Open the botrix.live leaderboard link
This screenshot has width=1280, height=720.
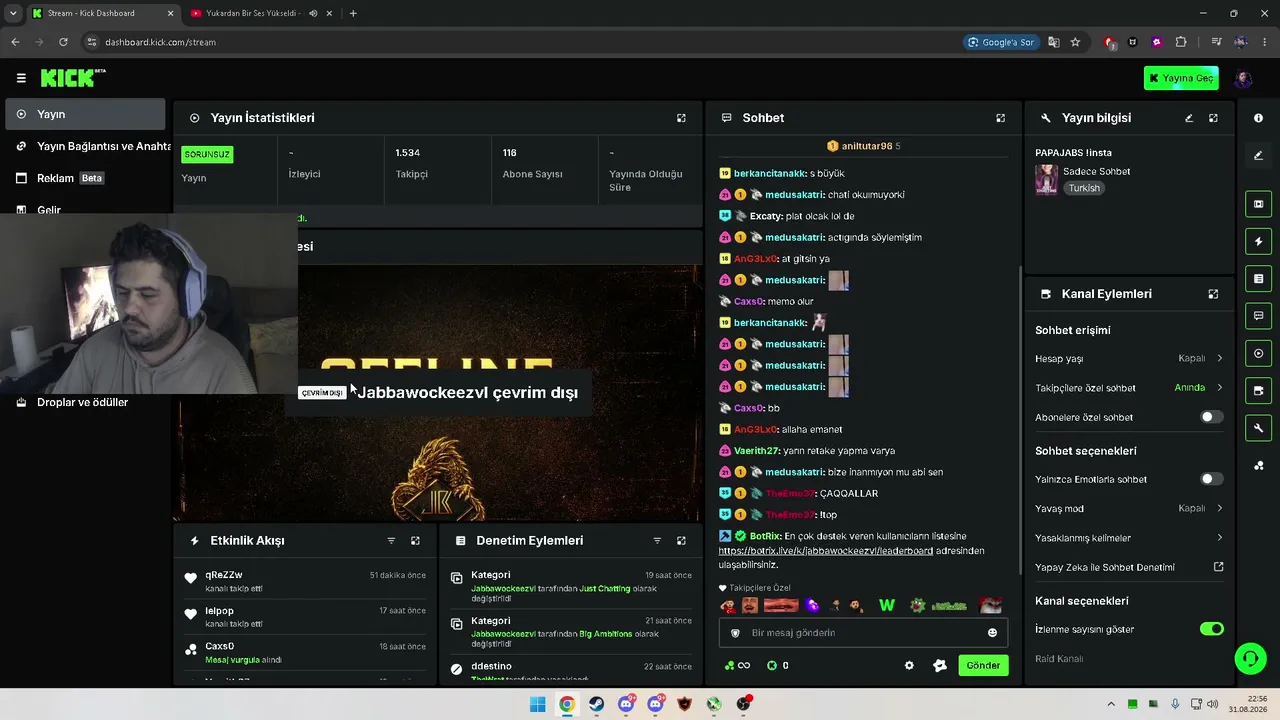pyautogui.click(x=826, y=551)
